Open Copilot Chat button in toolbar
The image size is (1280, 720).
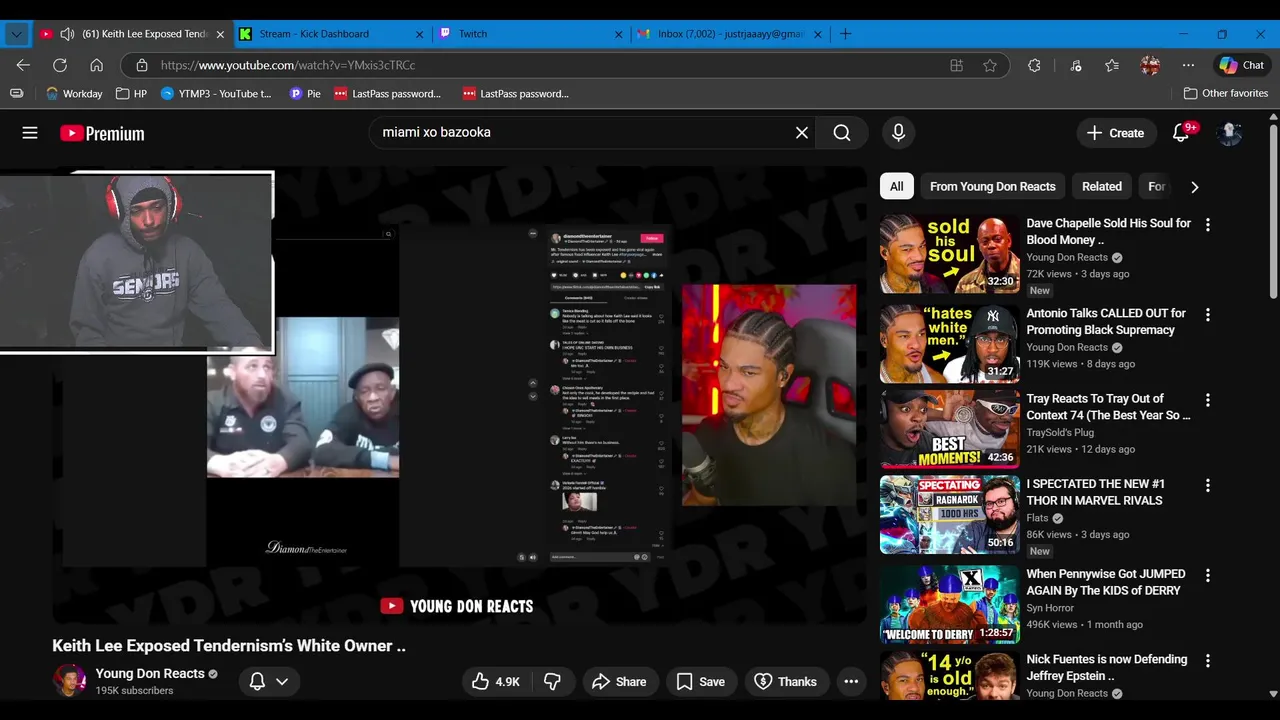(1242, 65)
